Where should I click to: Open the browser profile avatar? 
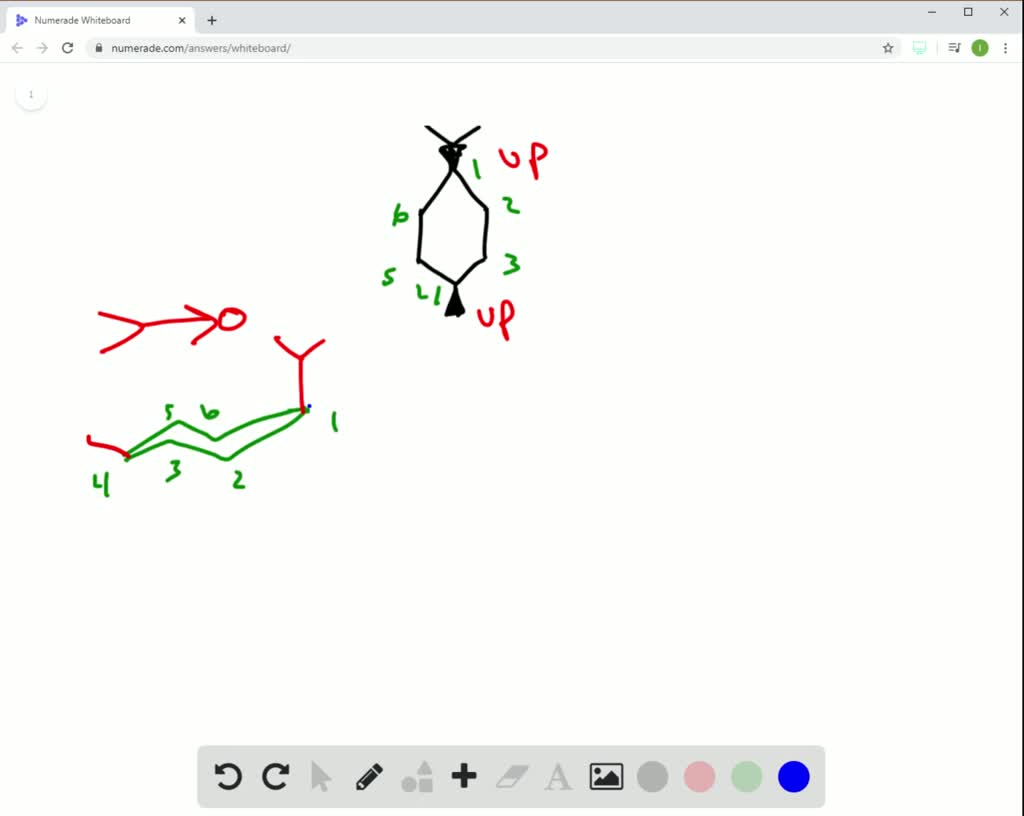pyautogui.click(x=979, y=47)
